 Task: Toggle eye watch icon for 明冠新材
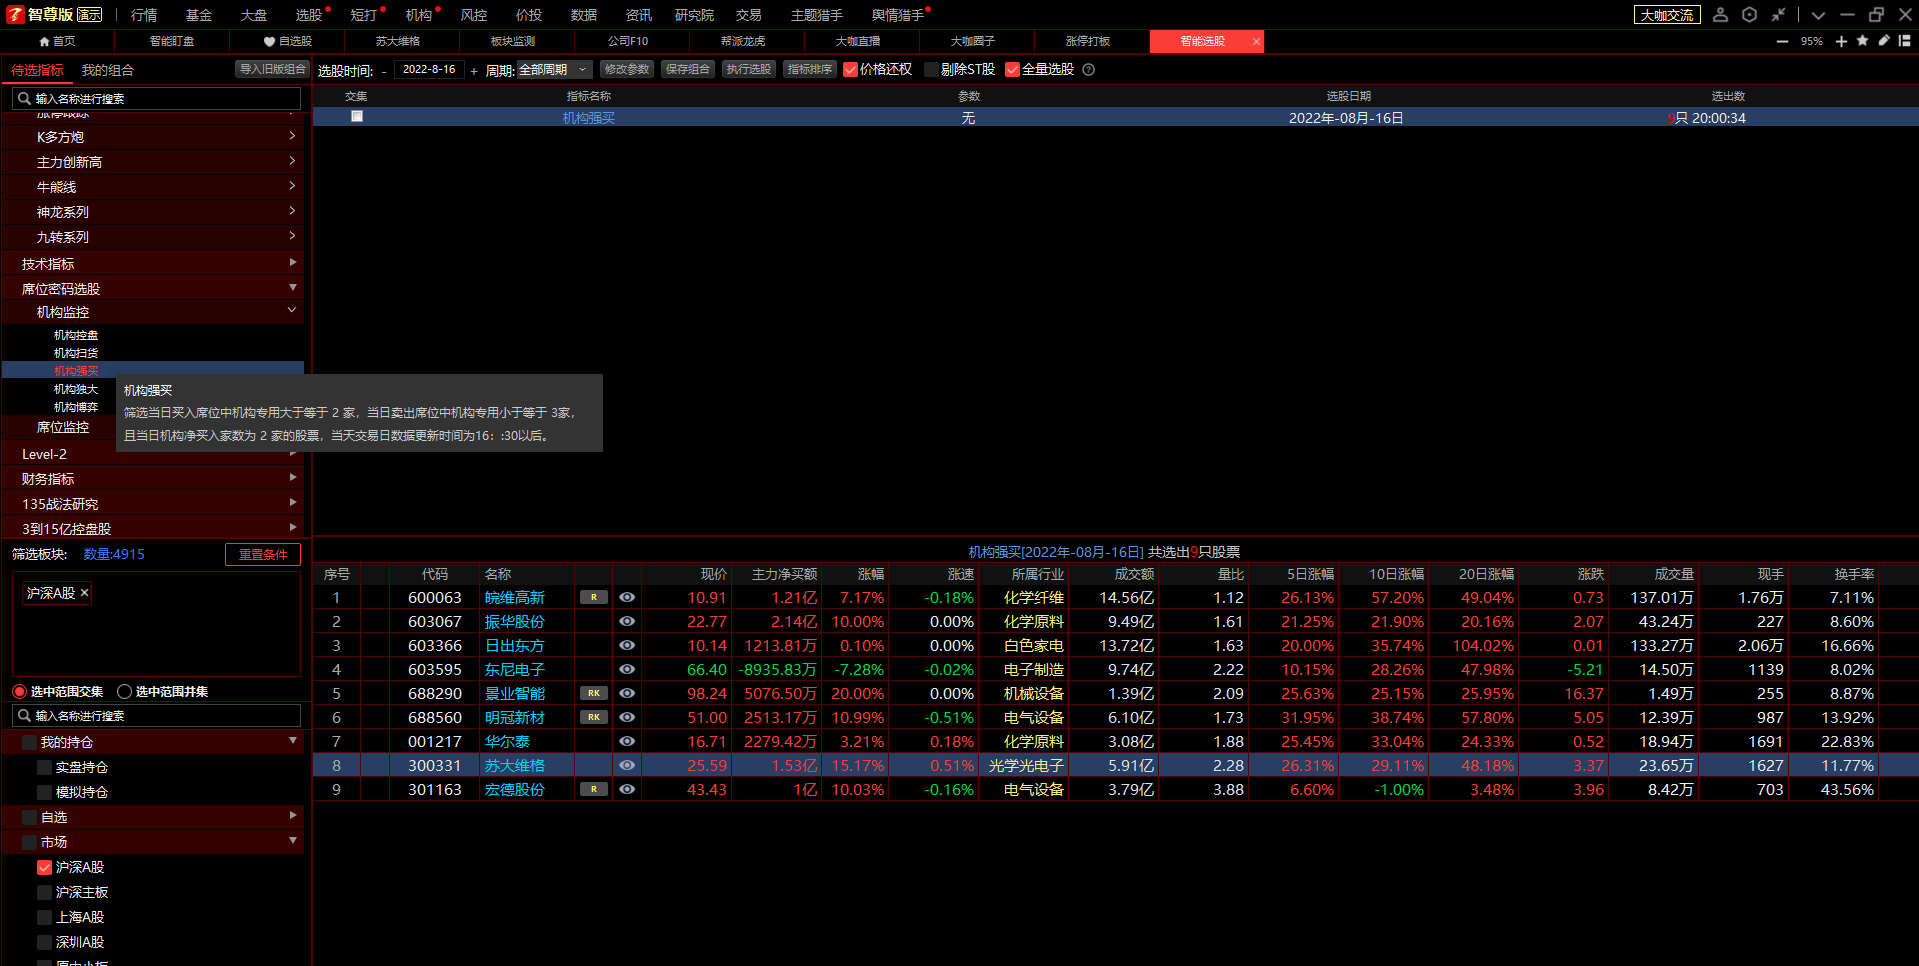click(x=627, y=717)
